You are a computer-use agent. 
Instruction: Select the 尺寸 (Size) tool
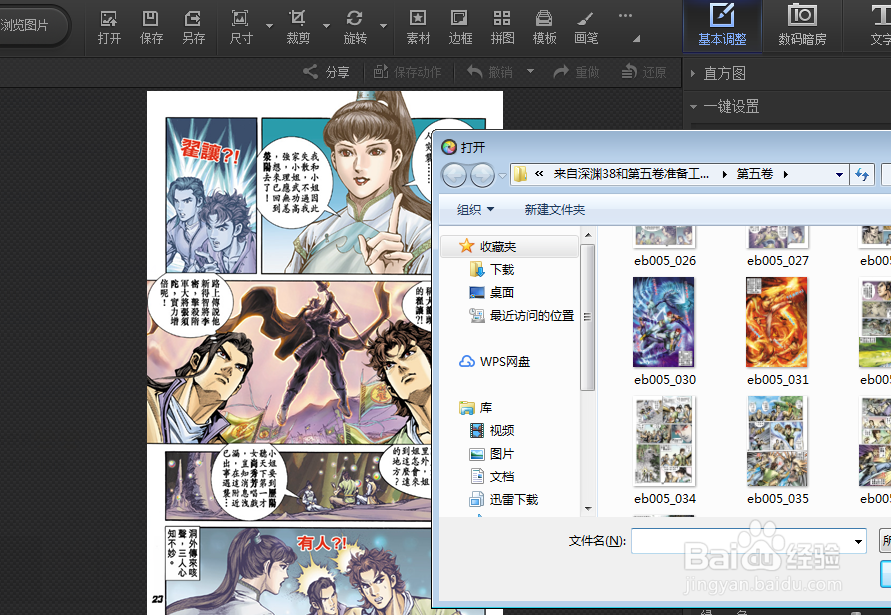pos(241,27)
